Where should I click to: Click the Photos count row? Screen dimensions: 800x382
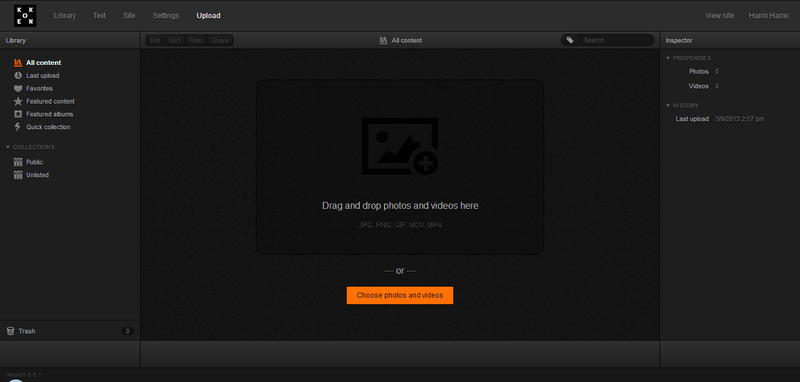point(704,72)
